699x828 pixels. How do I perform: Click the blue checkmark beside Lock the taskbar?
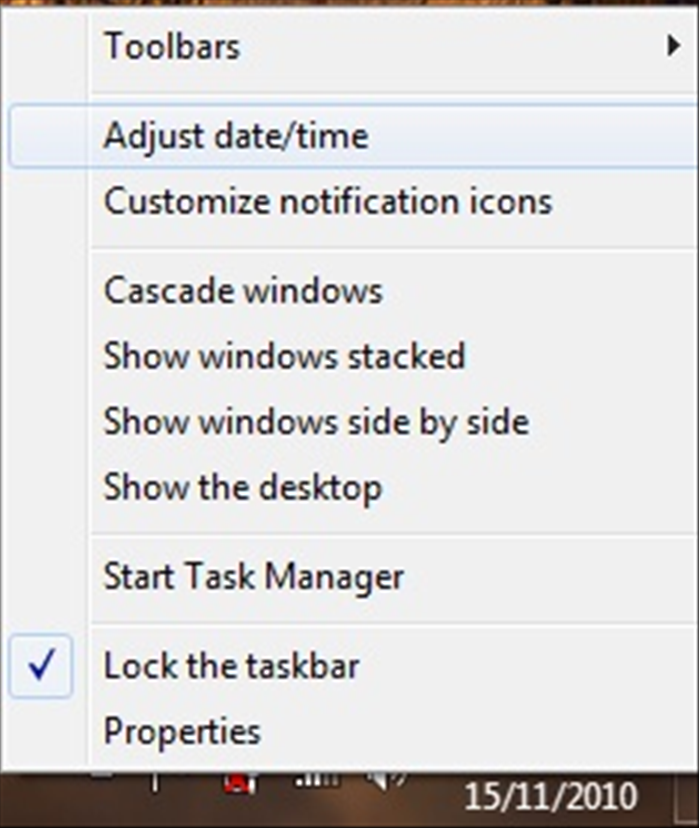[x=41, y=666]
